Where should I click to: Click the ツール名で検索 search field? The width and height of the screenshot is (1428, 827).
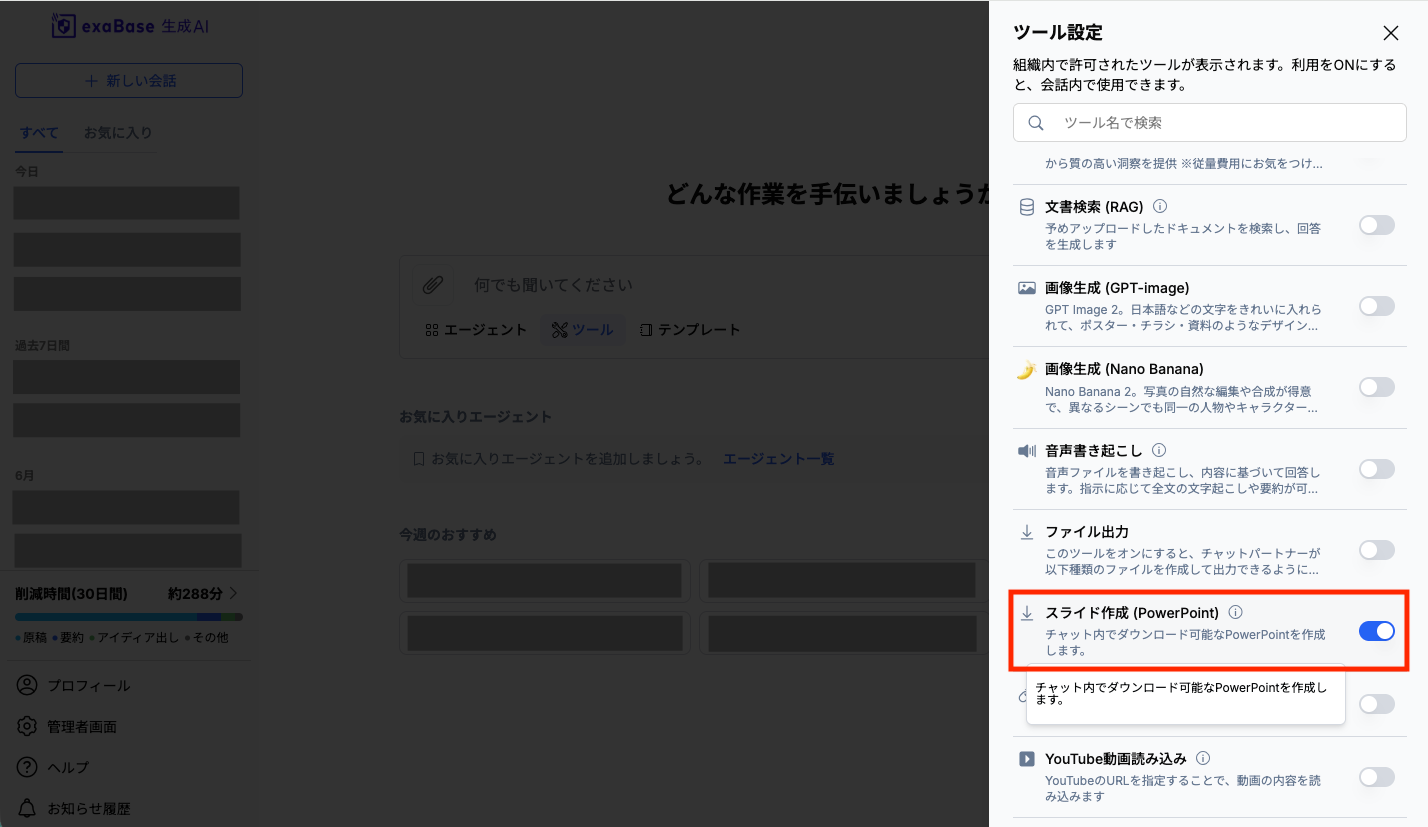(1209, 123)
